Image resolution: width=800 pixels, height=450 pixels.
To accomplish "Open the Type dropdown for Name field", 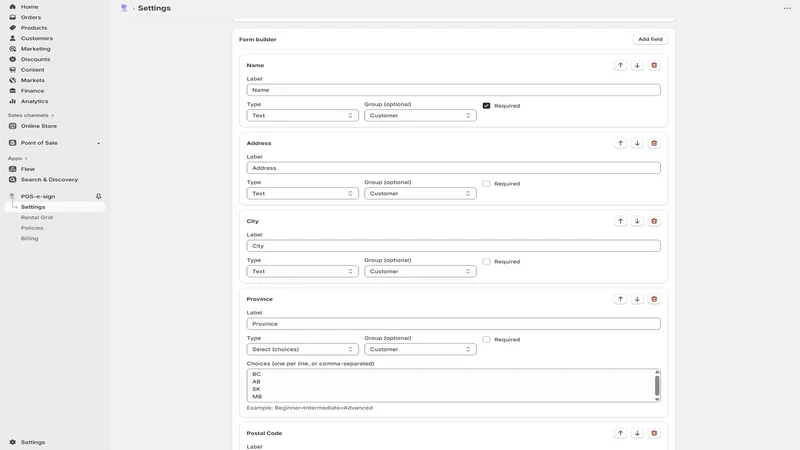I will coord(302,116).
